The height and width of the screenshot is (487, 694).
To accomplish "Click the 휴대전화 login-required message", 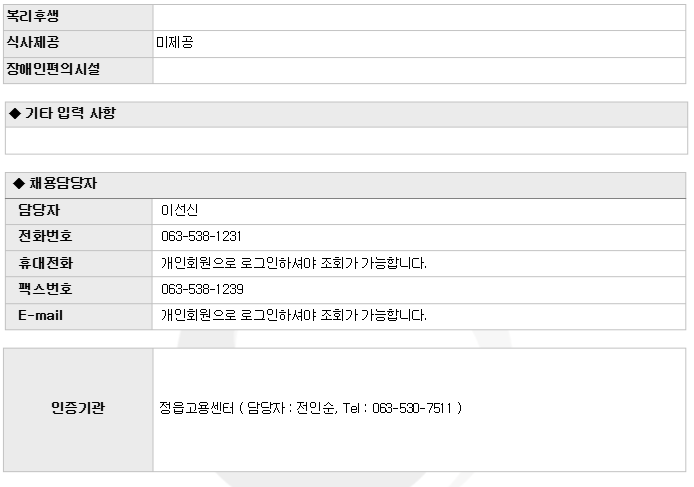I will 294,263.
